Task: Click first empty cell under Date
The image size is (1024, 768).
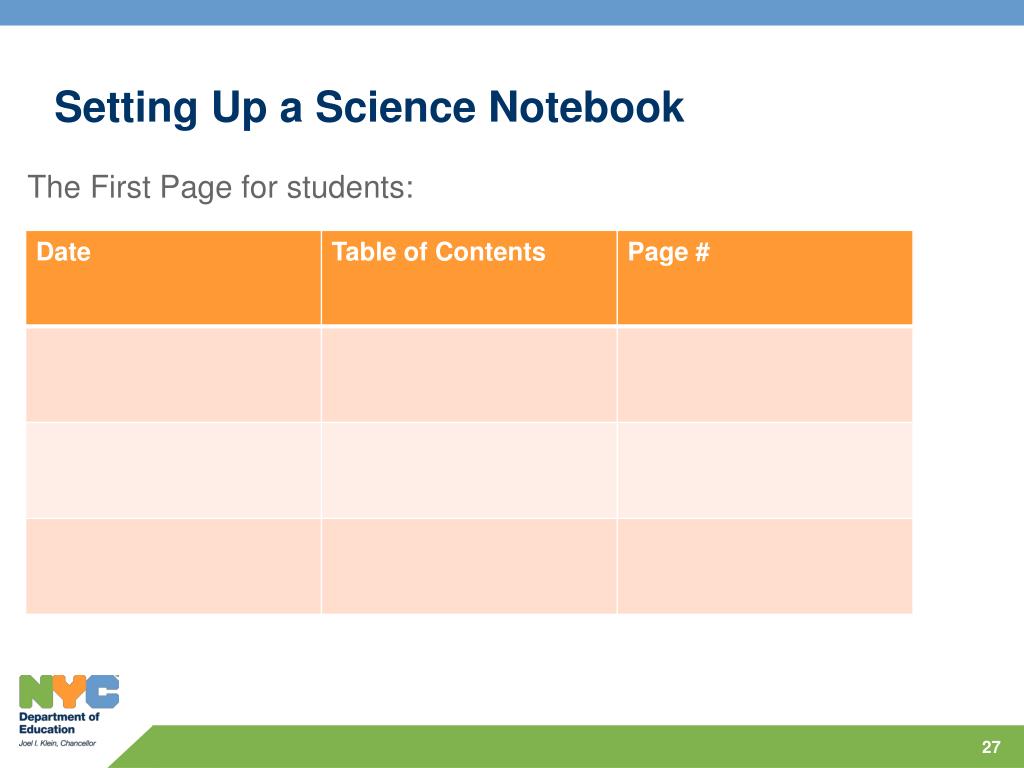Action: pyautogui.click(x=173, y=373)
